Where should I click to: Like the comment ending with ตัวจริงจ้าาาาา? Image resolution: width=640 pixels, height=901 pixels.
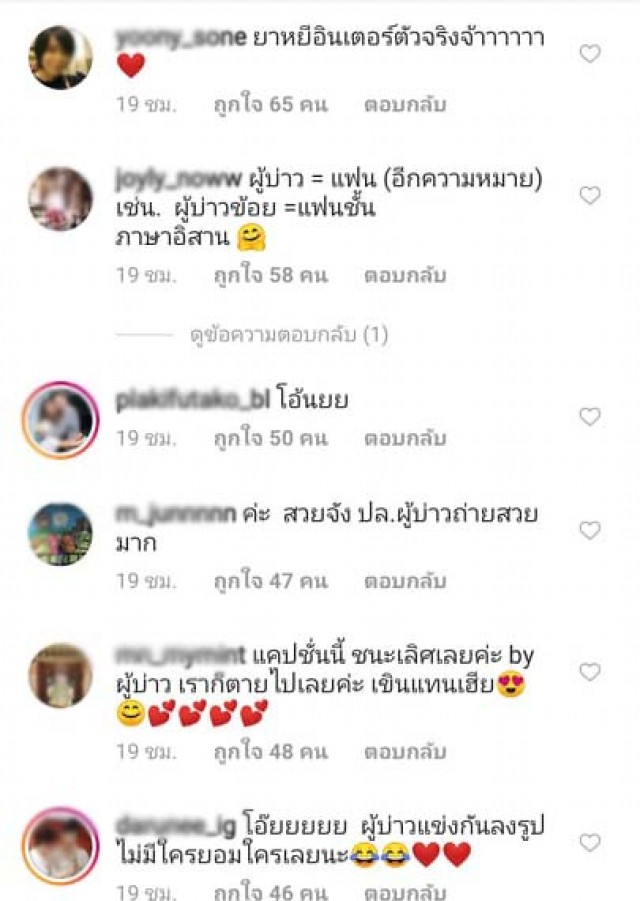click(589, 54)
